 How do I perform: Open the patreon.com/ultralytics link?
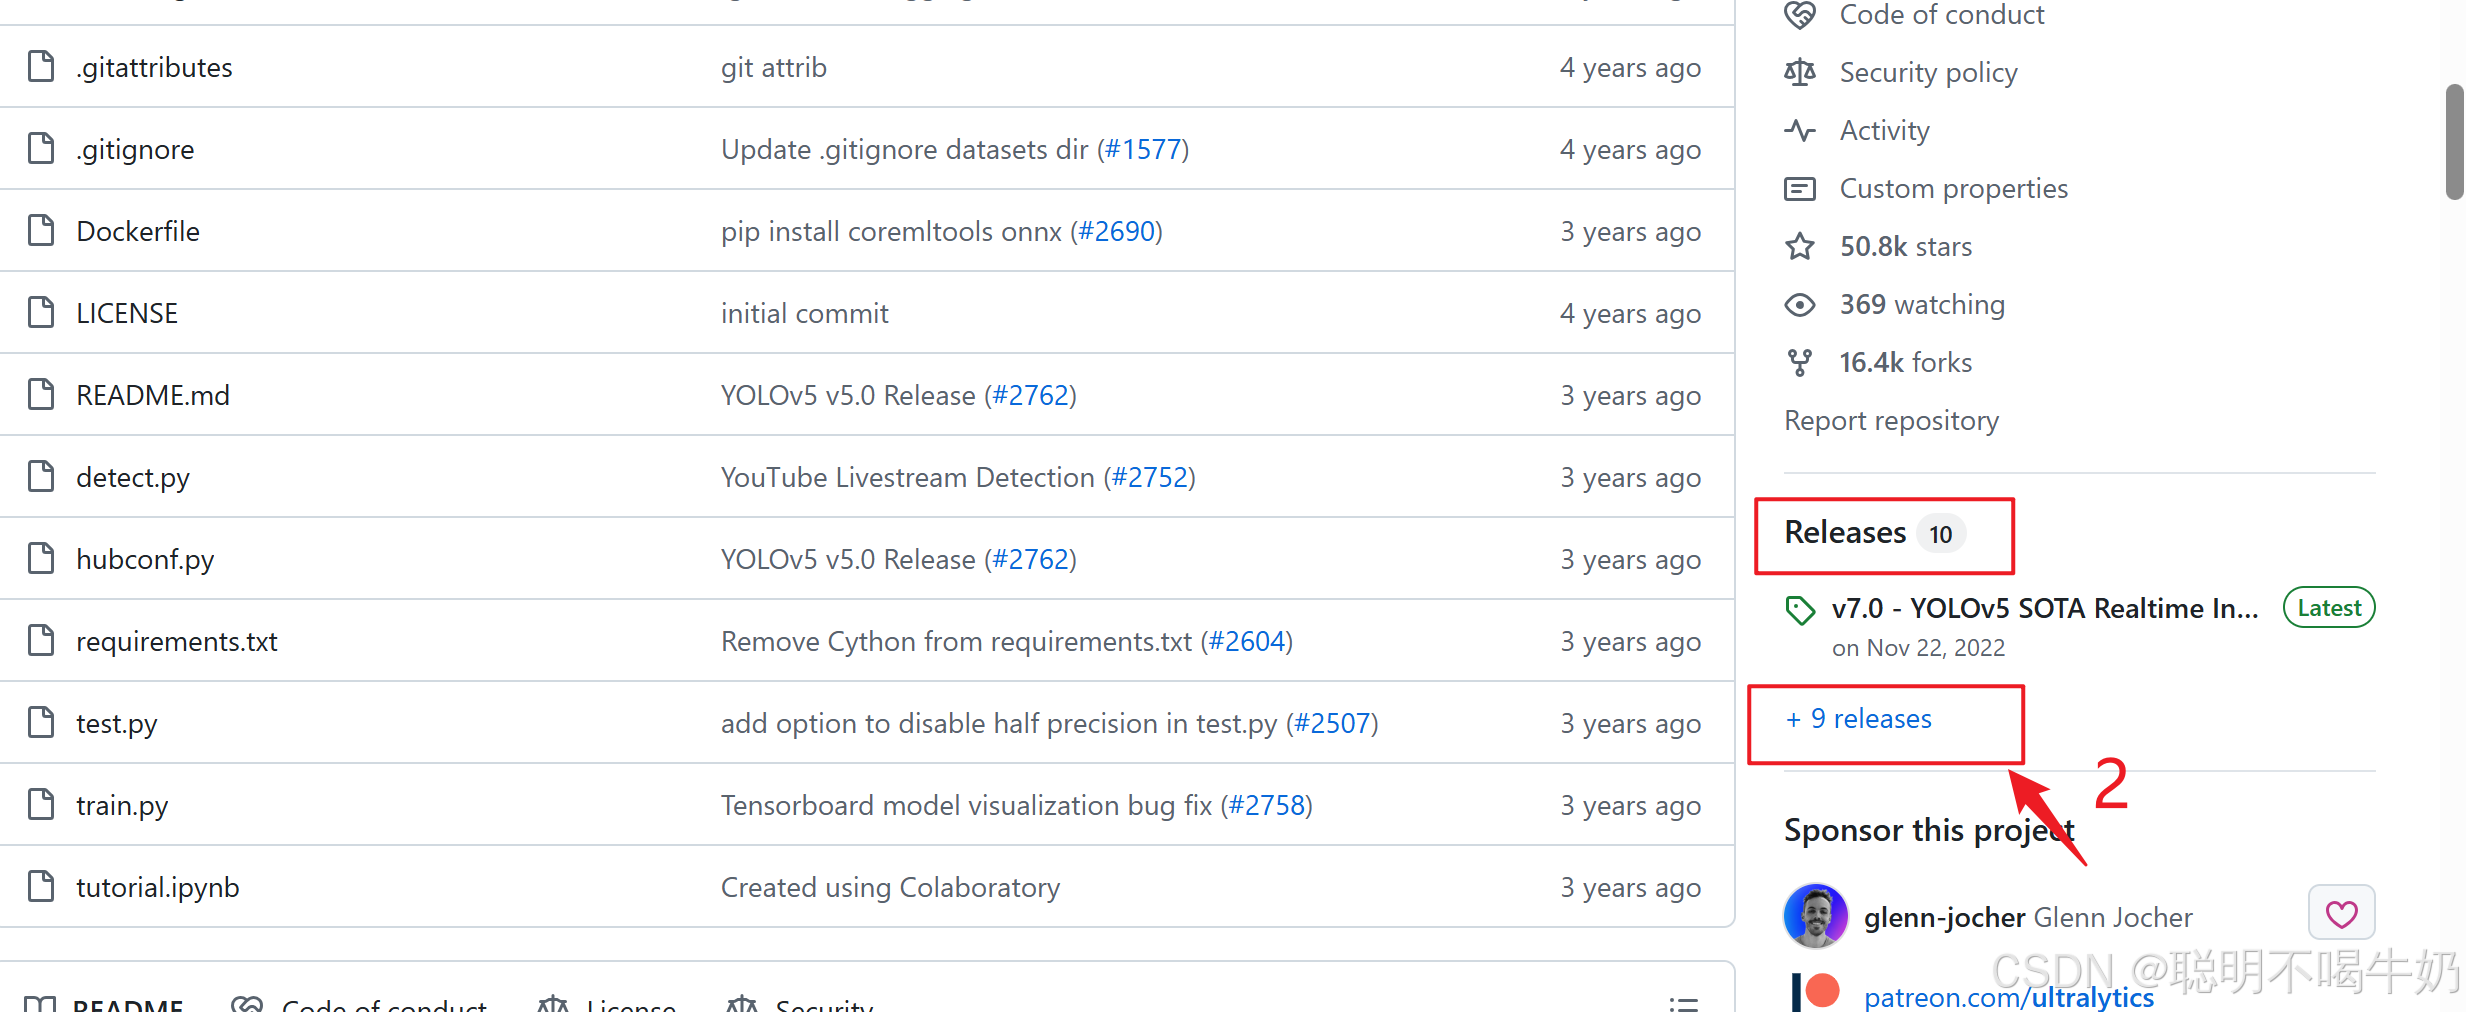click(2008, 997)
